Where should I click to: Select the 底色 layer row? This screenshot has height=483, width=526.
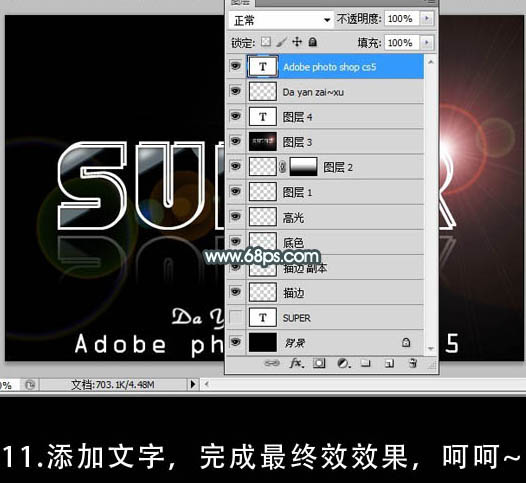325,242
